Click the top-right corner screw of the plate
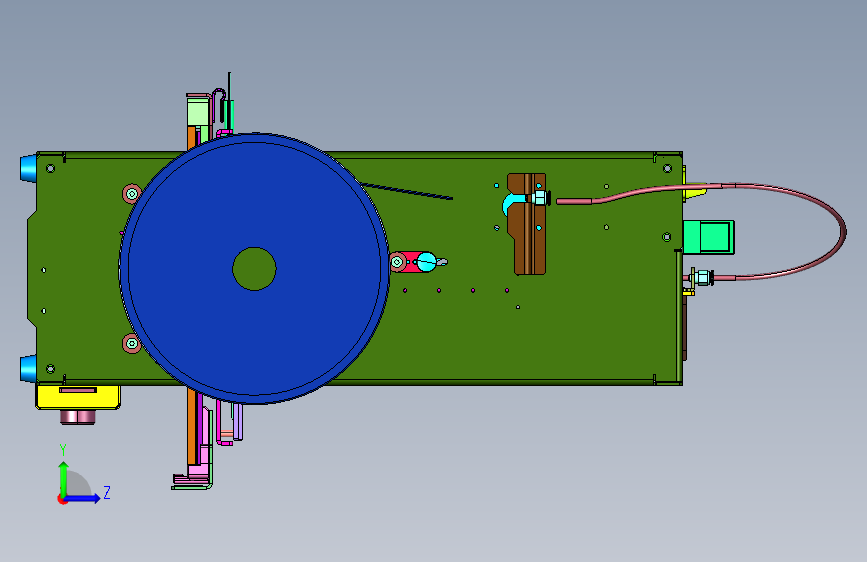This screenshot has width=867, height=562. pos(667,168)
